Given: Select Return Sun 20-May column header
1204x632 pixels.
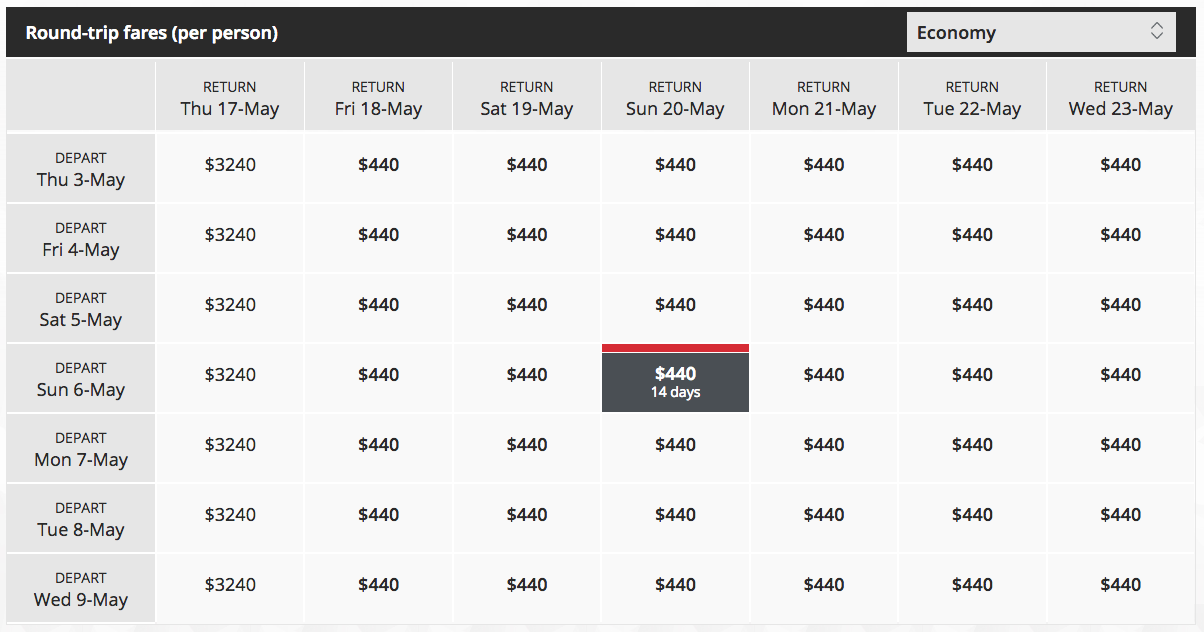Looking at the screenshot, I should point(675,98).
